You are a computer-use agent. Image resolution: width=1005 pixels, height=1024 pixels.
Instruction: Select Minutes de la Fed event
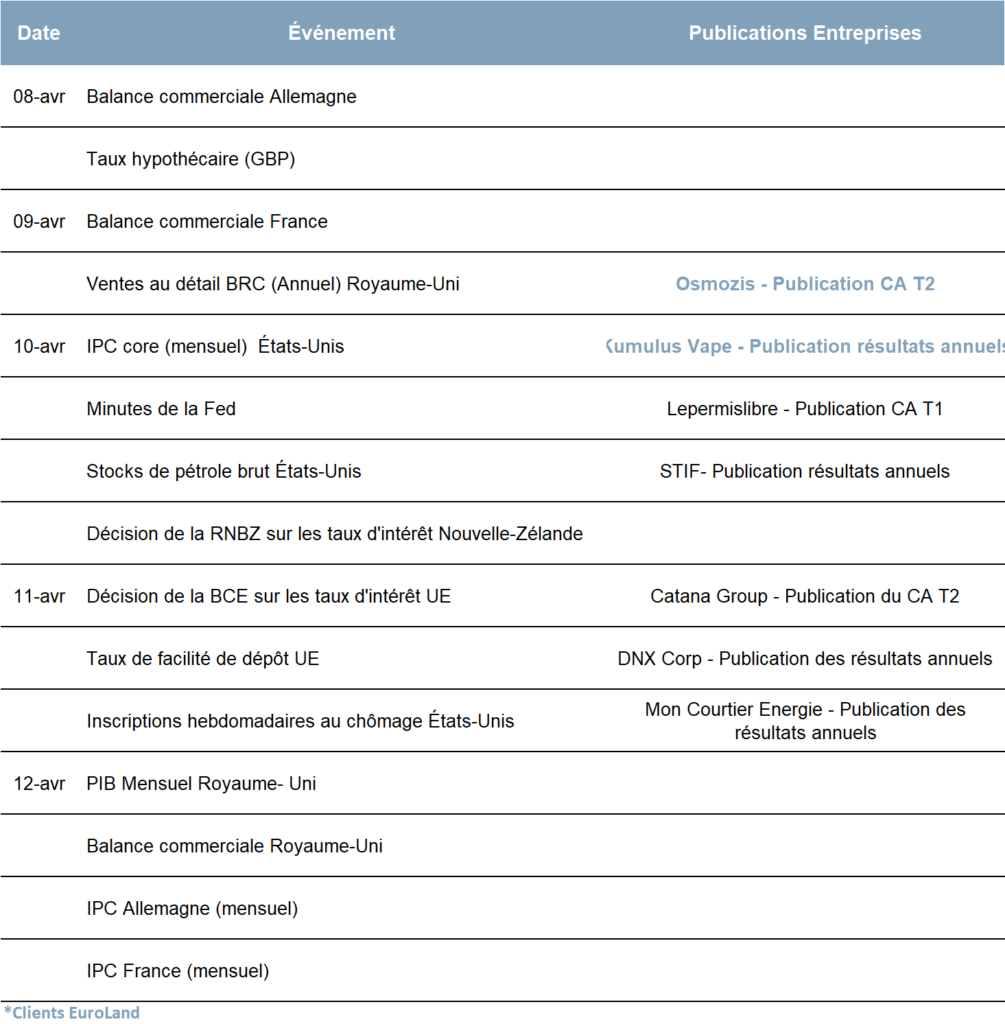pyautogui.click(x=161, y=409)
